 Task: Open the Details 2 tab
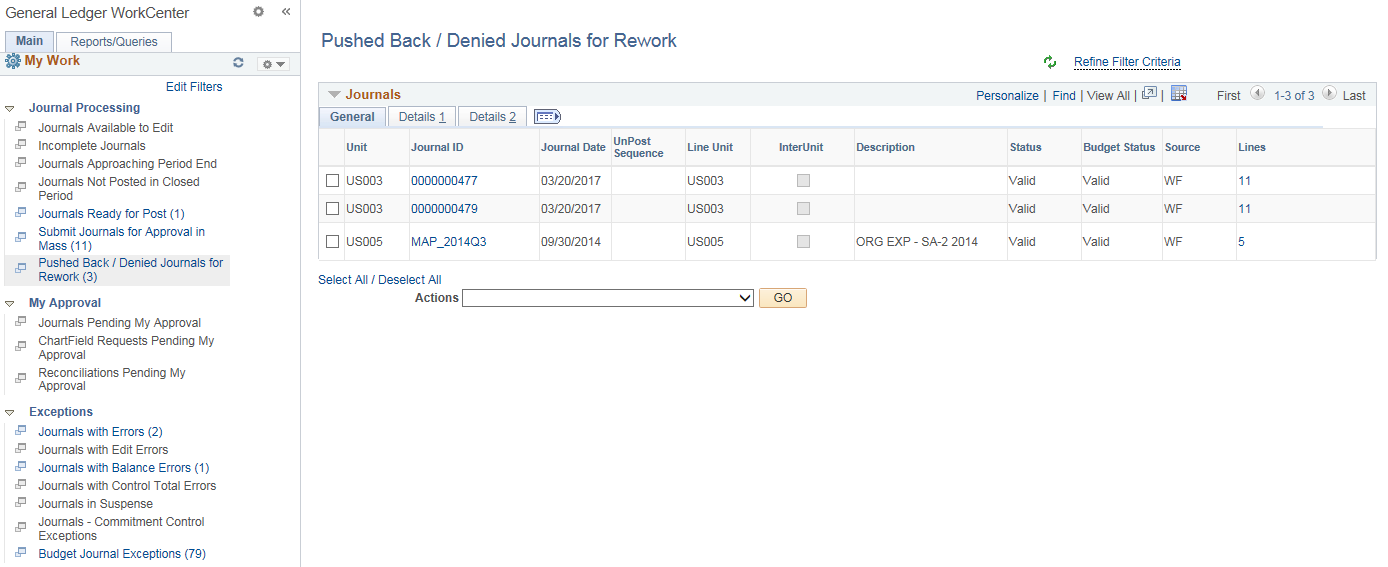tap(493, 117)
